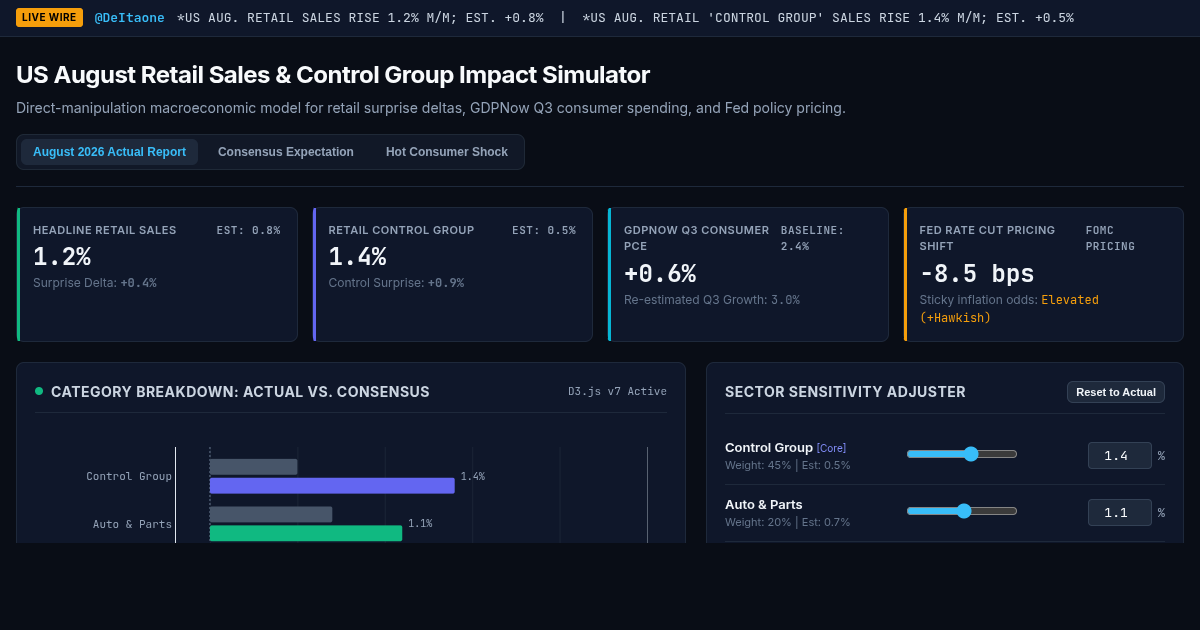Click the gray Control Group consensus bar
The height and width of the screenshot is (630, 1200).
pyautogui.click(x=254, y=467)
